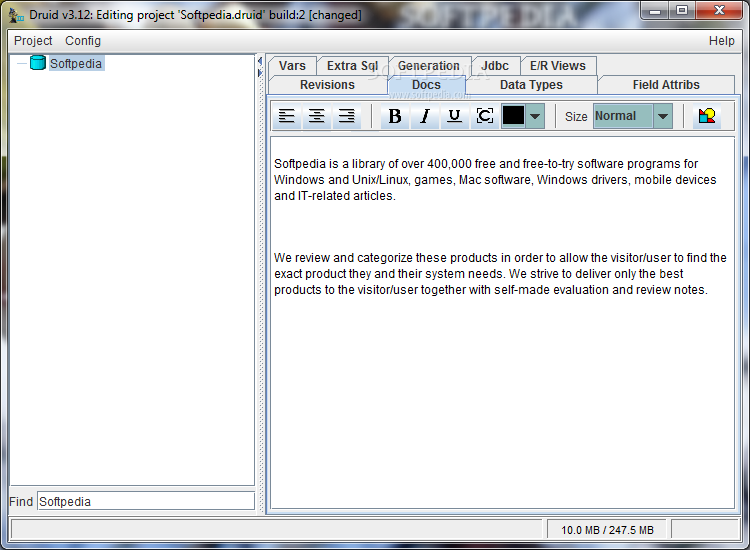Switch to the E/R Views tab
This screenshot has height=550, width=750.
pyautogui.click(x=558, y=66)
